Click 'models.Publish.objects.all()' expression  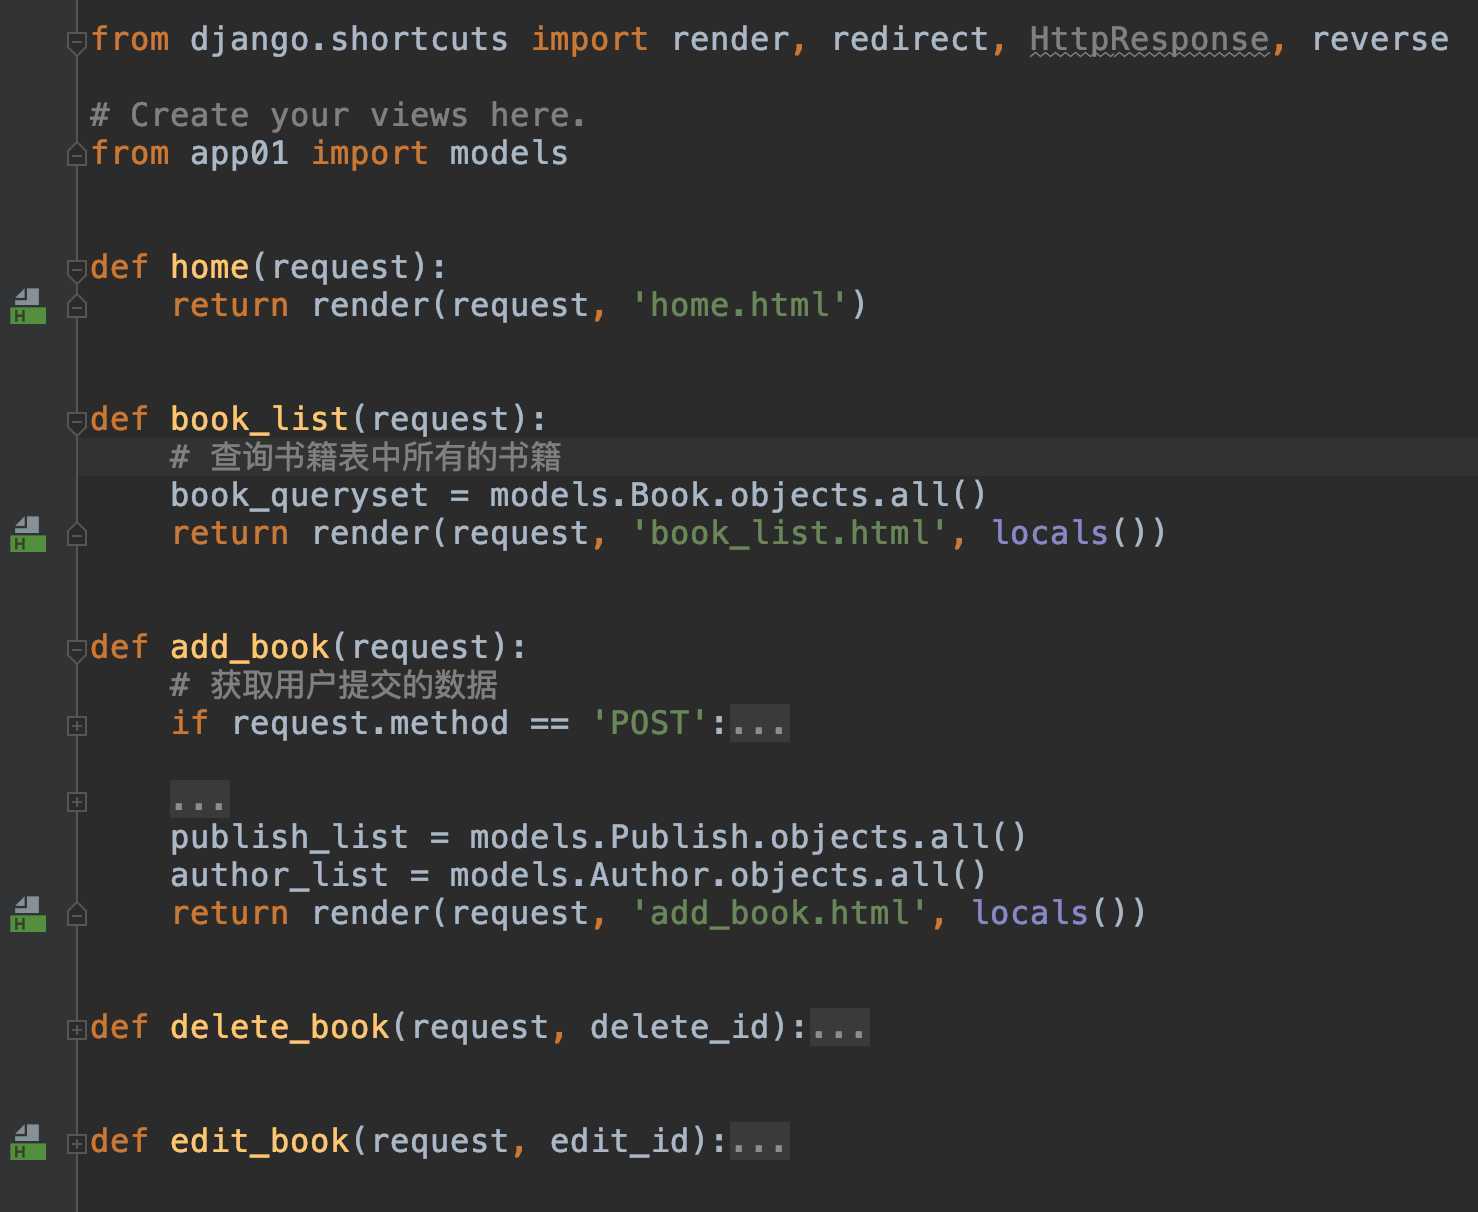(x=748, y=837)
